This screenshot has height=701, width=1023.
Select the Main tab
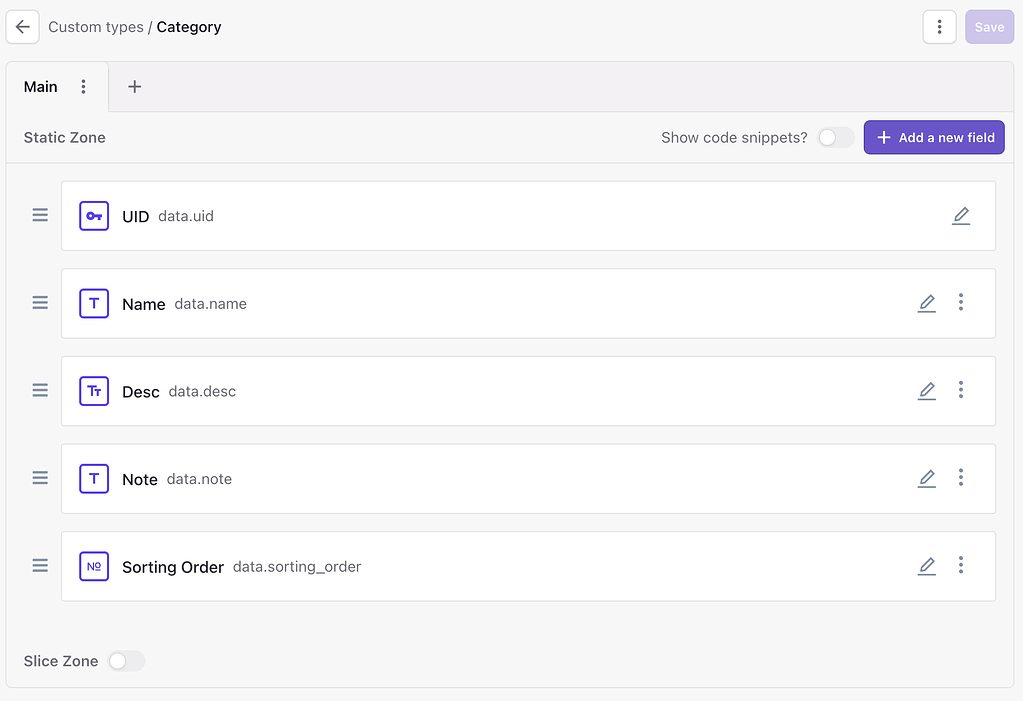[41, 87]
